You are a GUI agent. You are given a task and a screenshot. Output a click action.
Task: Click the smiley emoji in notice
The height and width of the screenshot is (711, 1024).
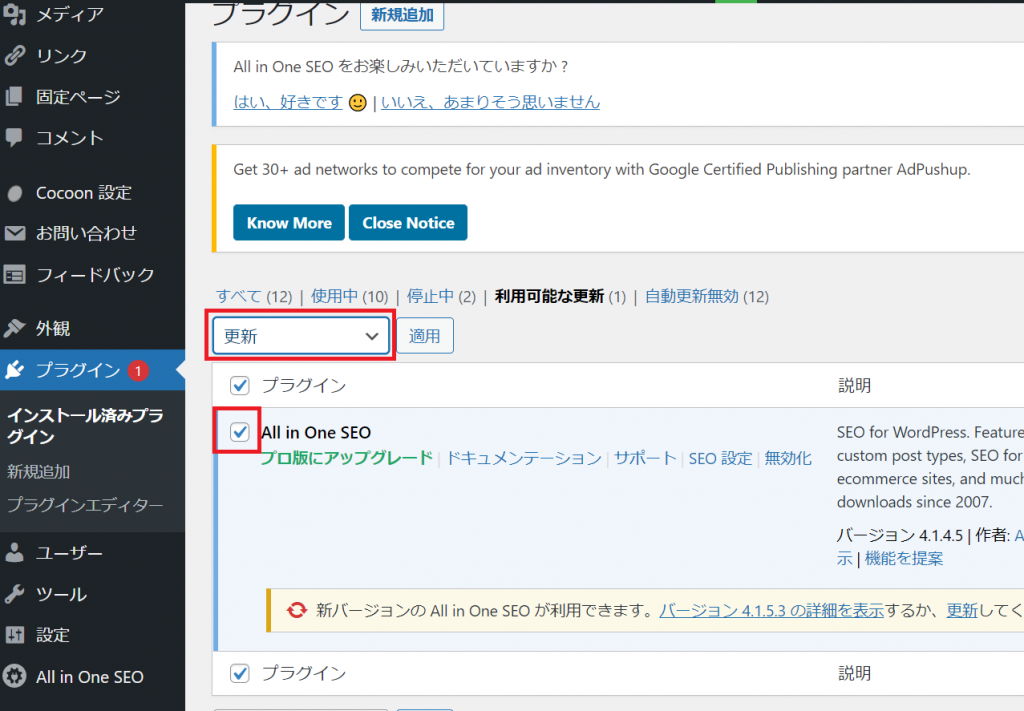pyautogui.click(x=358, y=103)
